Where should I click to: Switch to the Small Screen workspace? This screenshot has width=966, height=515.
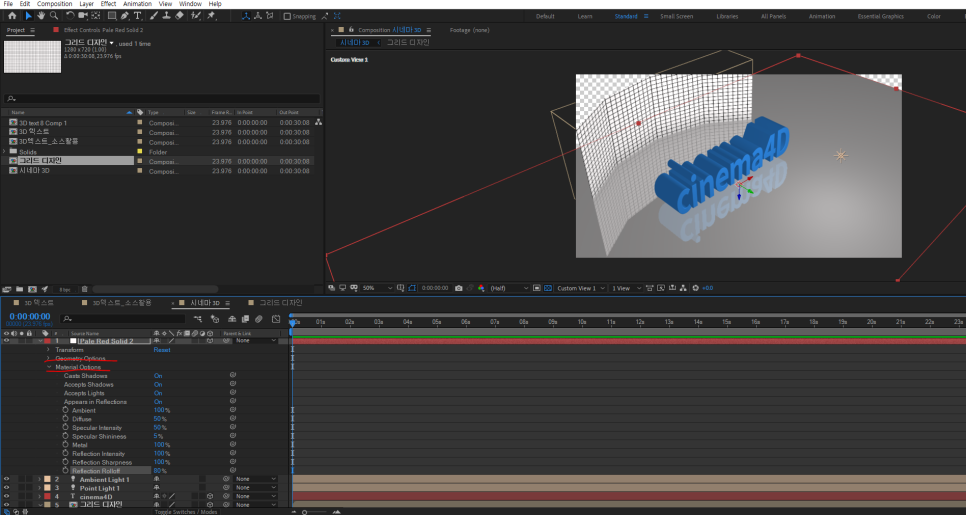point(676,16)
